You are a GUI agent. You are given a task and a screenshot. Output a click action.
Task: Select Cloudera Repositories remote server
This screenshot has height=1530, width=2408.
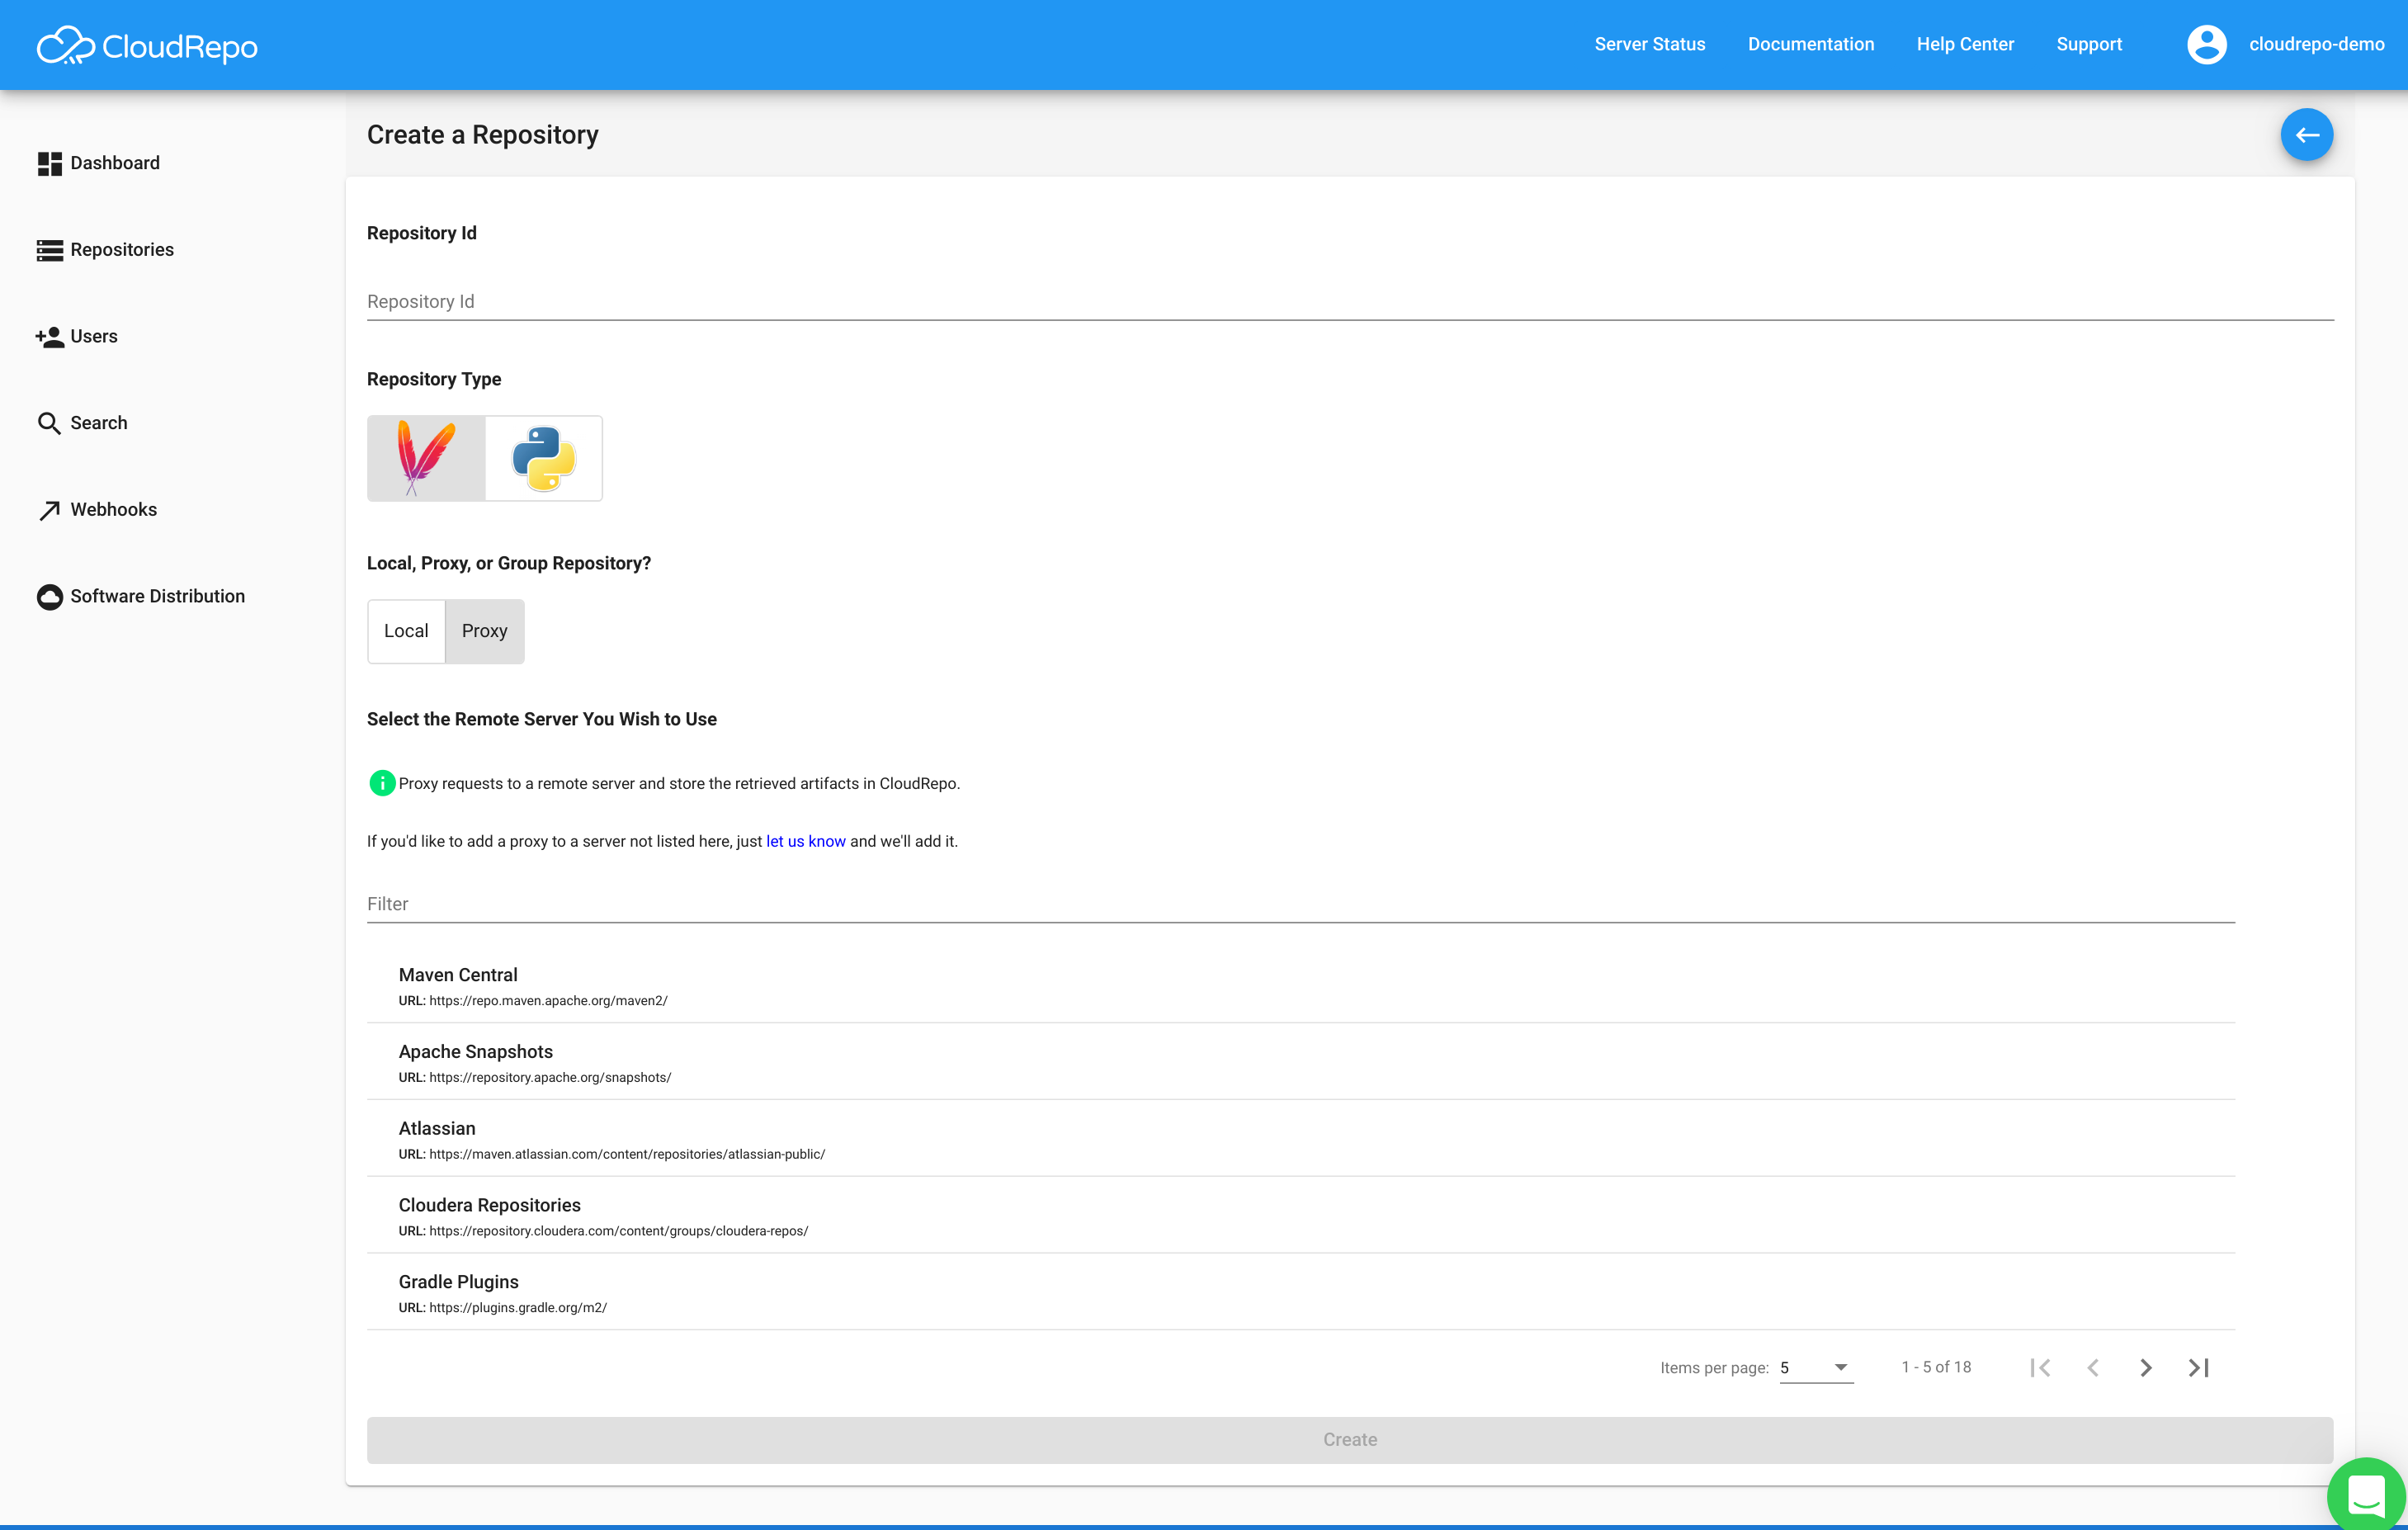(1301, 1216)
